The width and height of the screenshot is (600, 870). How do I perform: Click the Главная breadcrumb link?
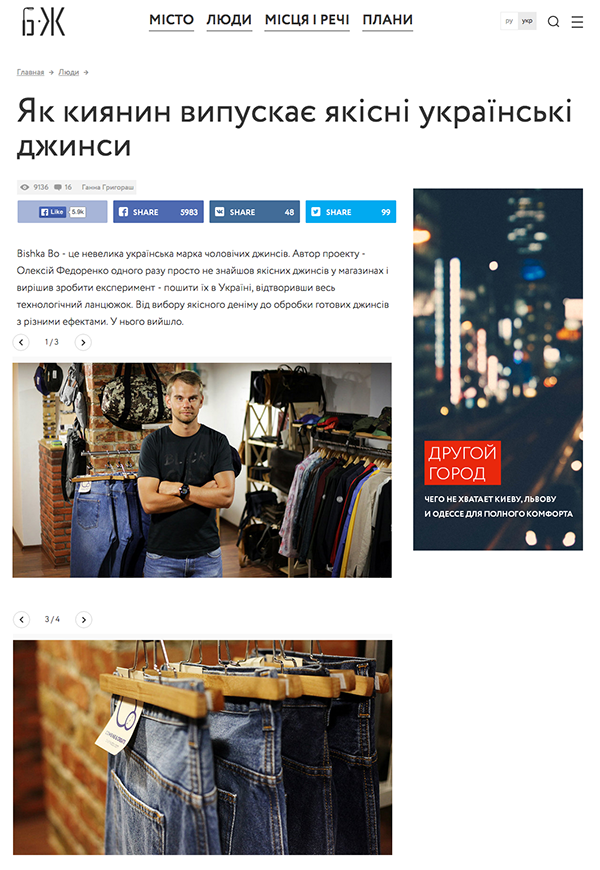pos(30,73)
